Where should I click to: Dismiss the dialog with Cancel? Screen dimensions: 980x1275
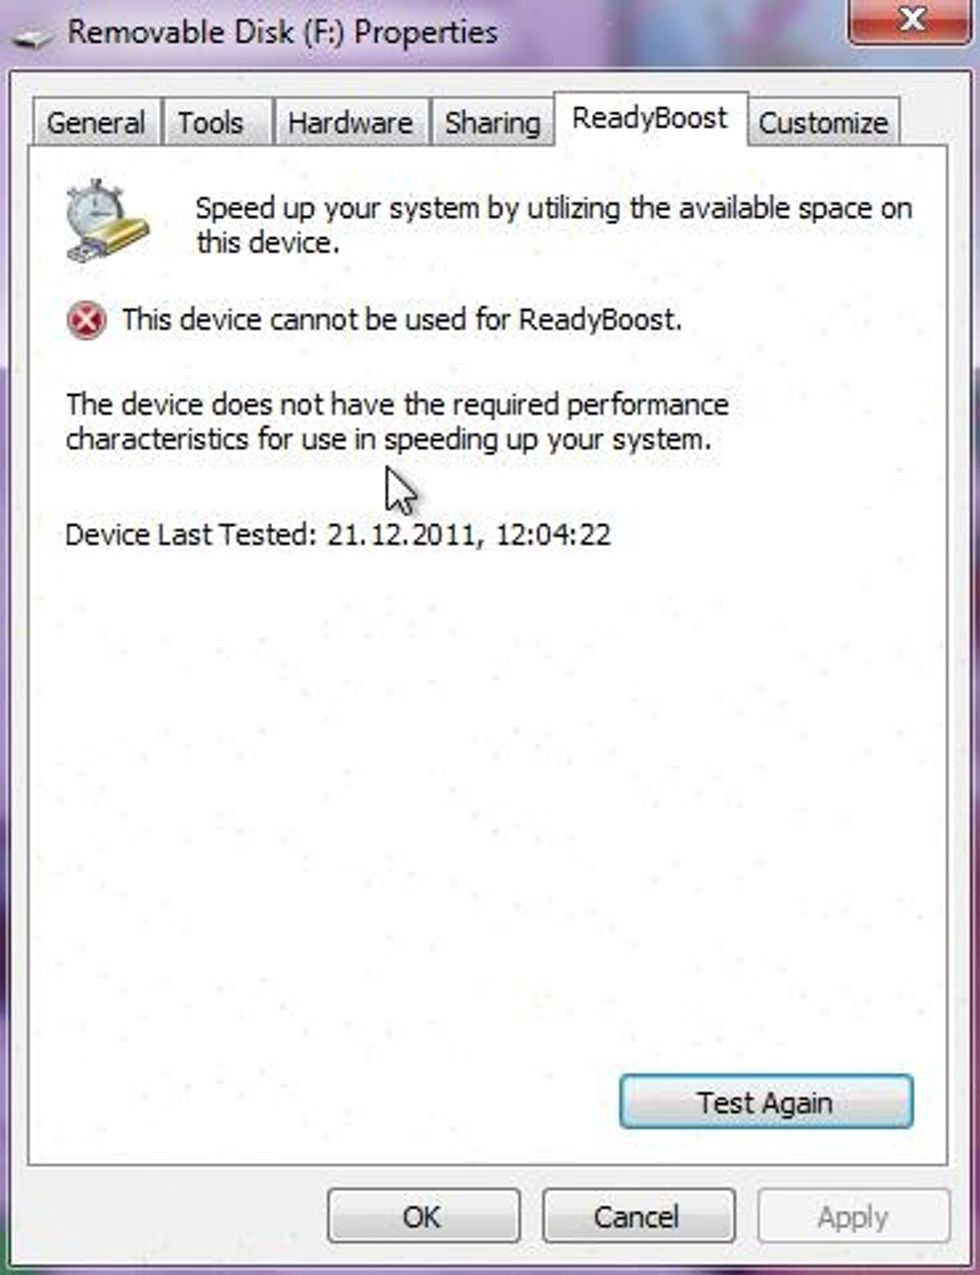[637, 1216]
